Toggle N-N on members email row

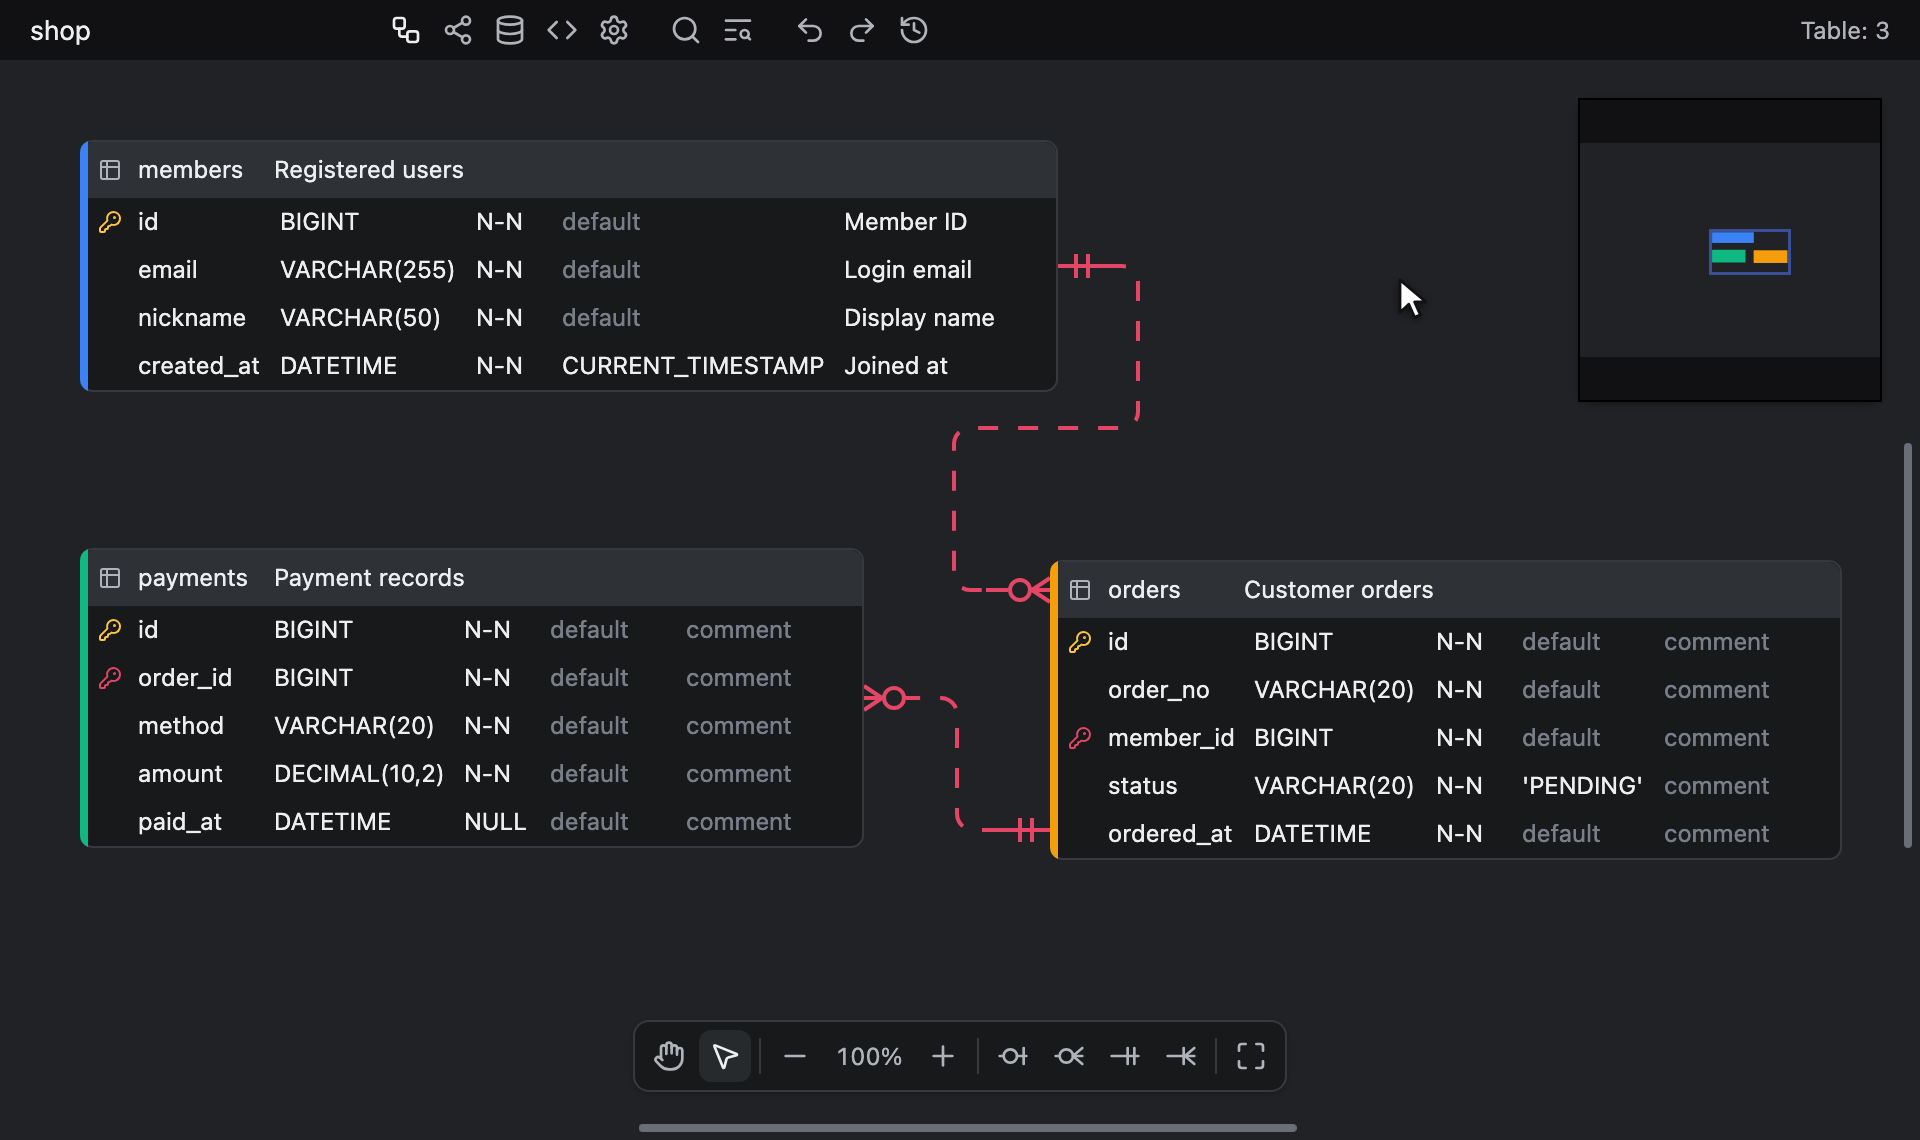[499, 270]
